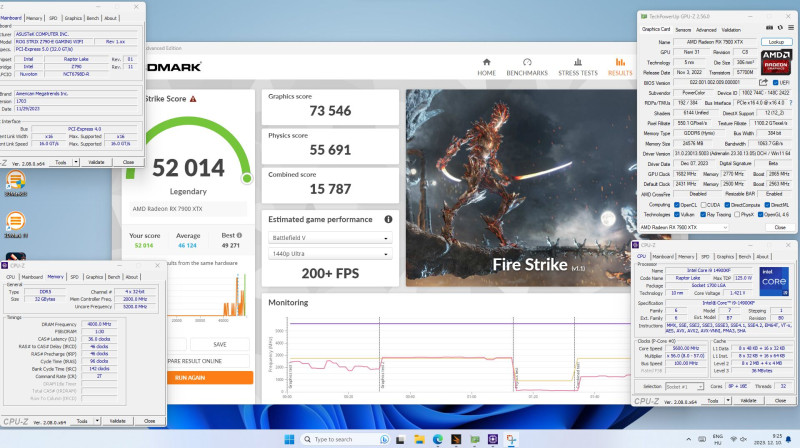The width and height of the screenshot is (800, 448).
Task: Open the 3DMark Results section
Action: pyautogui.click(x=620, y=67)
